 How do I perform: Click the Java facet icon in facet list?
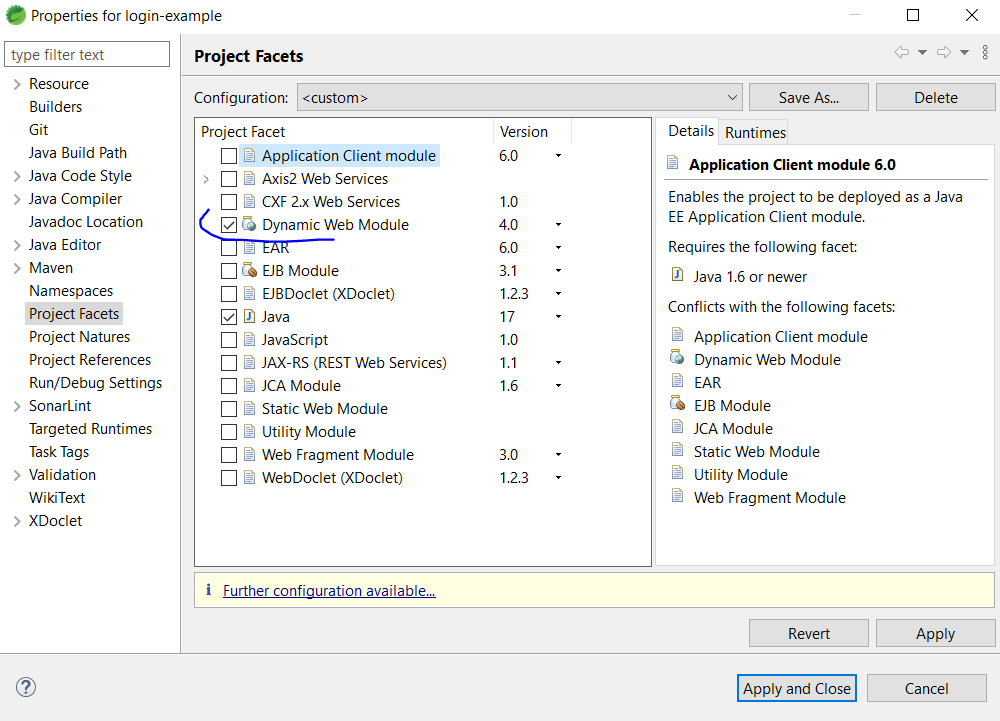249,316
